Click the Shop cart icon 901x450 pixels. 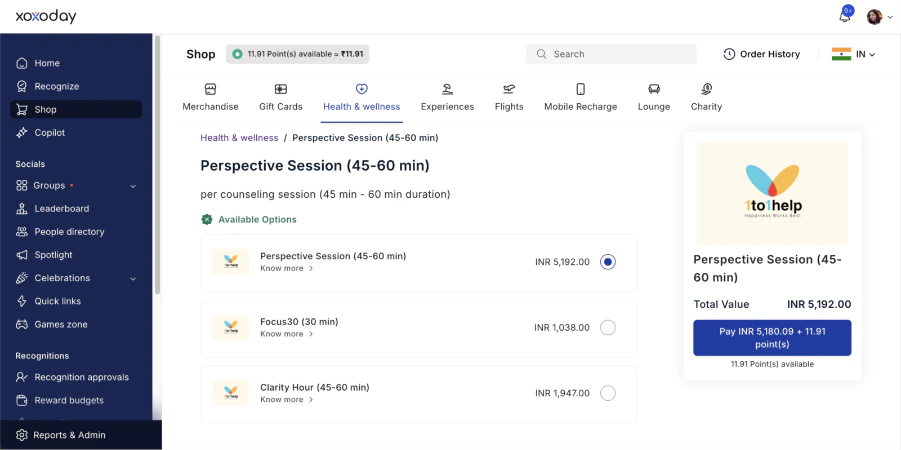(22, 109)
